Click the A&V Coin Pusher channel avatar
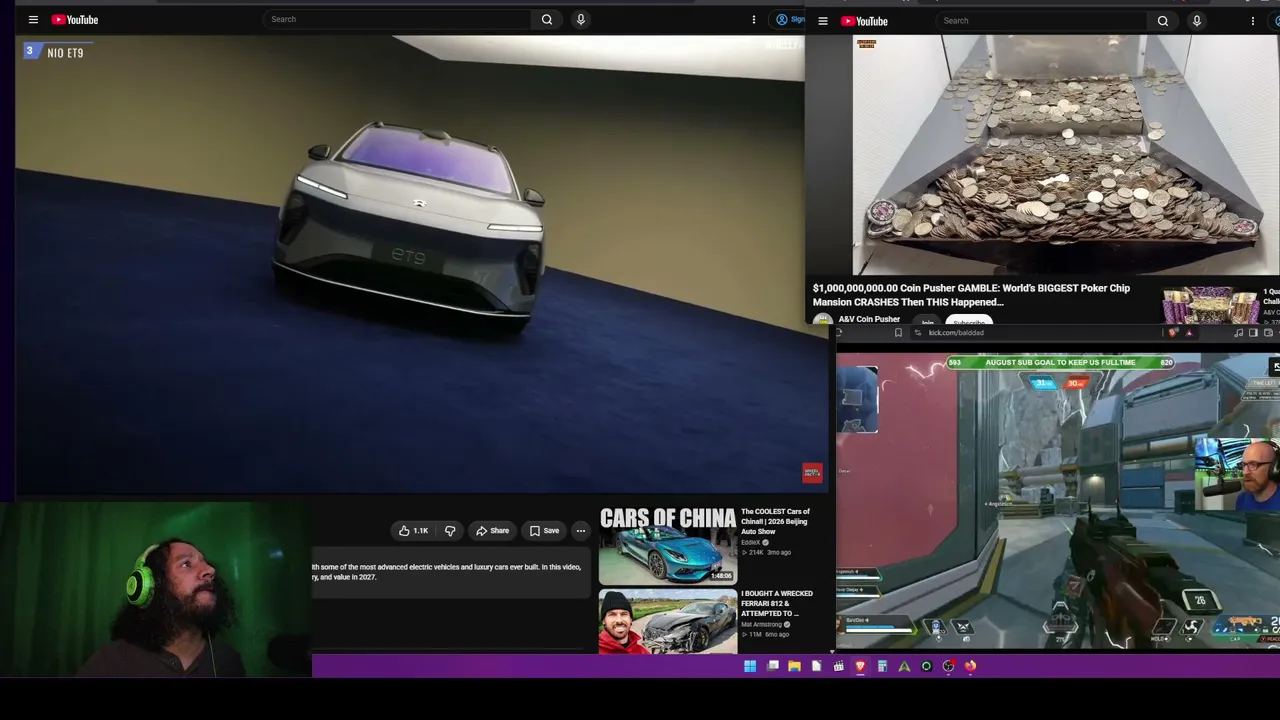The width and height of the screenshot is (1280, 720). (x=822, y=320)
